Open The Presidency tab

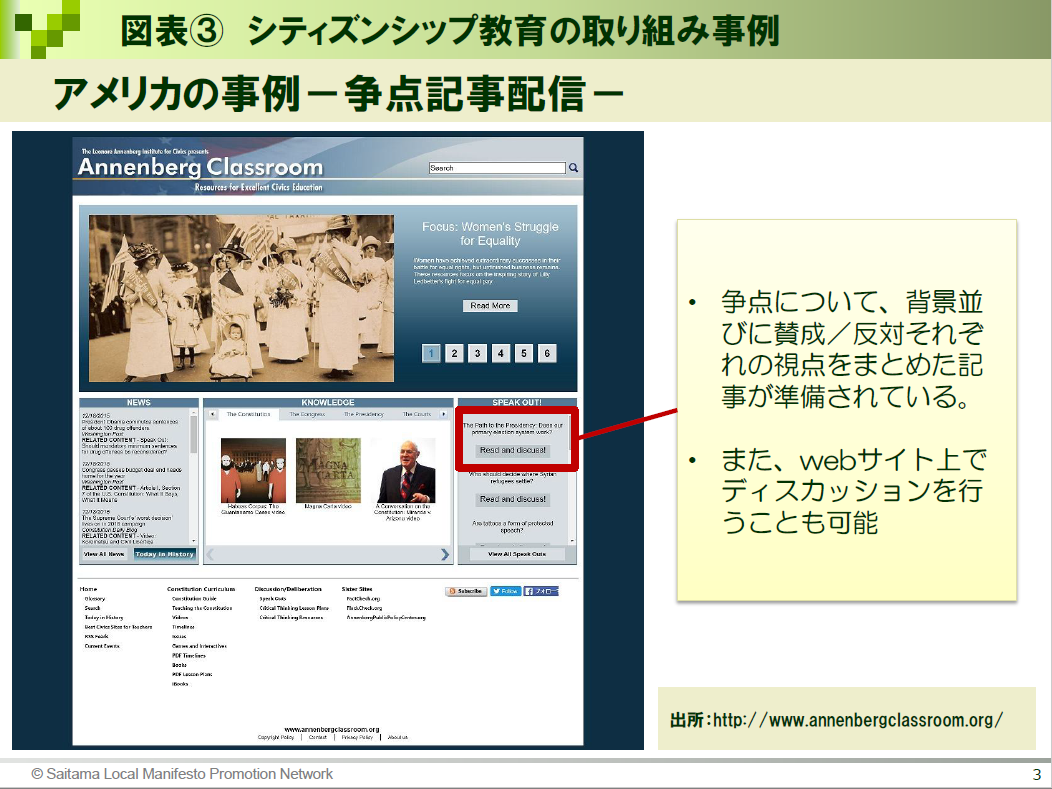tap(364, 413)
